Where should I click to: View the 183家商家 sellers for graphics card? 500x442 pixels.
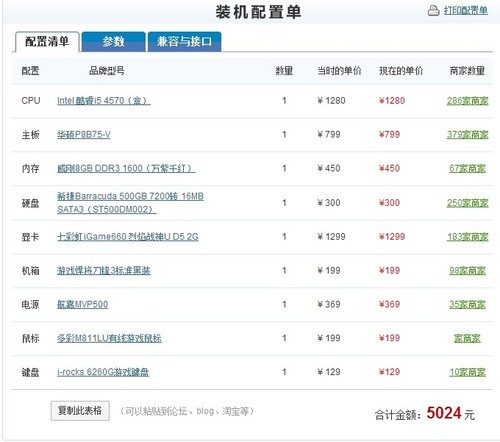[467, 237]
